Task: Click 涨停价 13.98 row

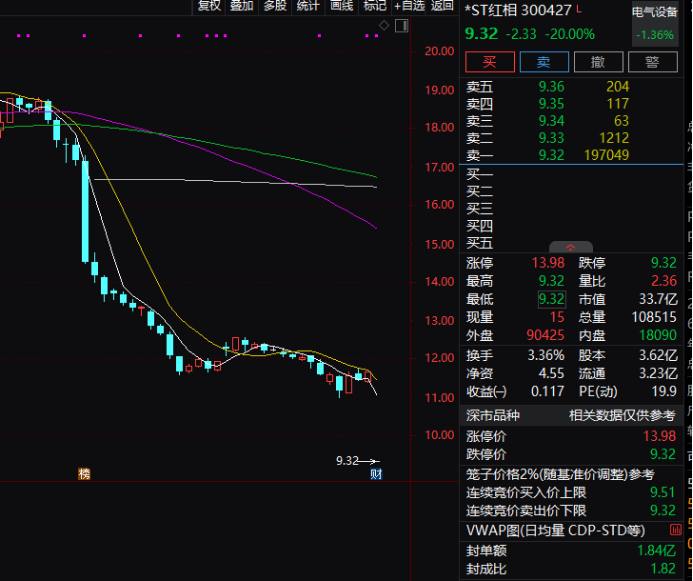Action: 571,436
